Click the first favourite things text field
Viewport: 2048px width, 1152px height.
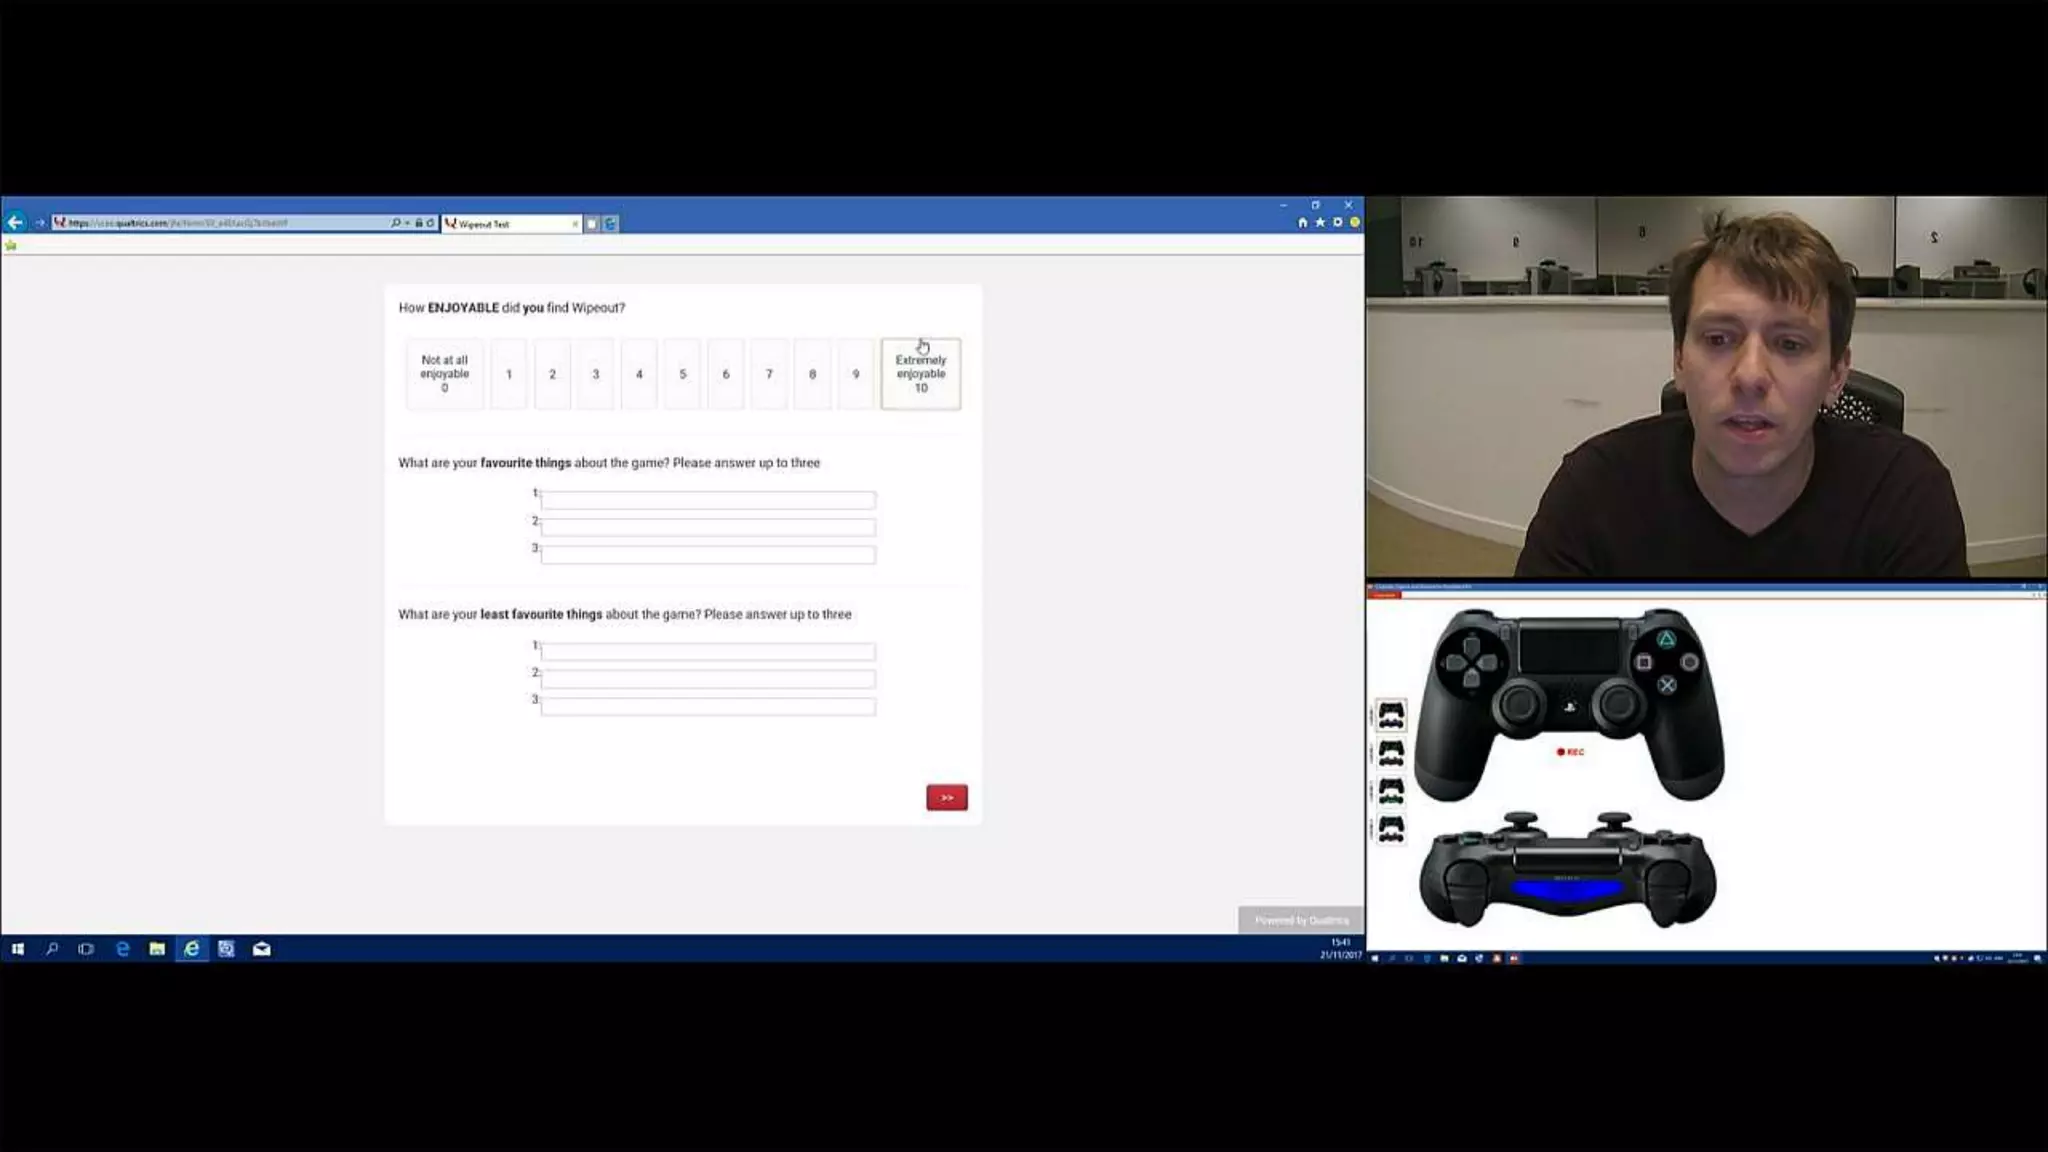pos(708,500)
